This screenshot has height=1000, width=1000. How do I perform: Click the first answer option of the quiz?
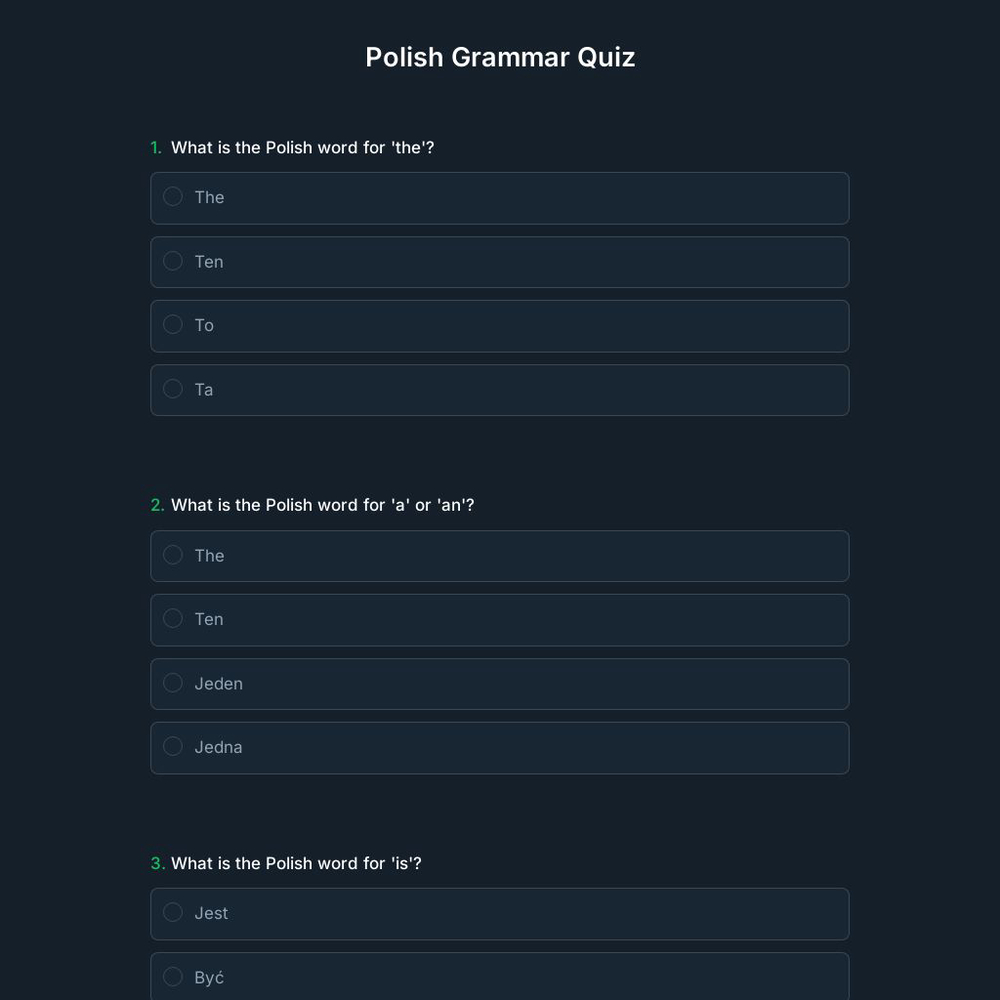point(500,197)
